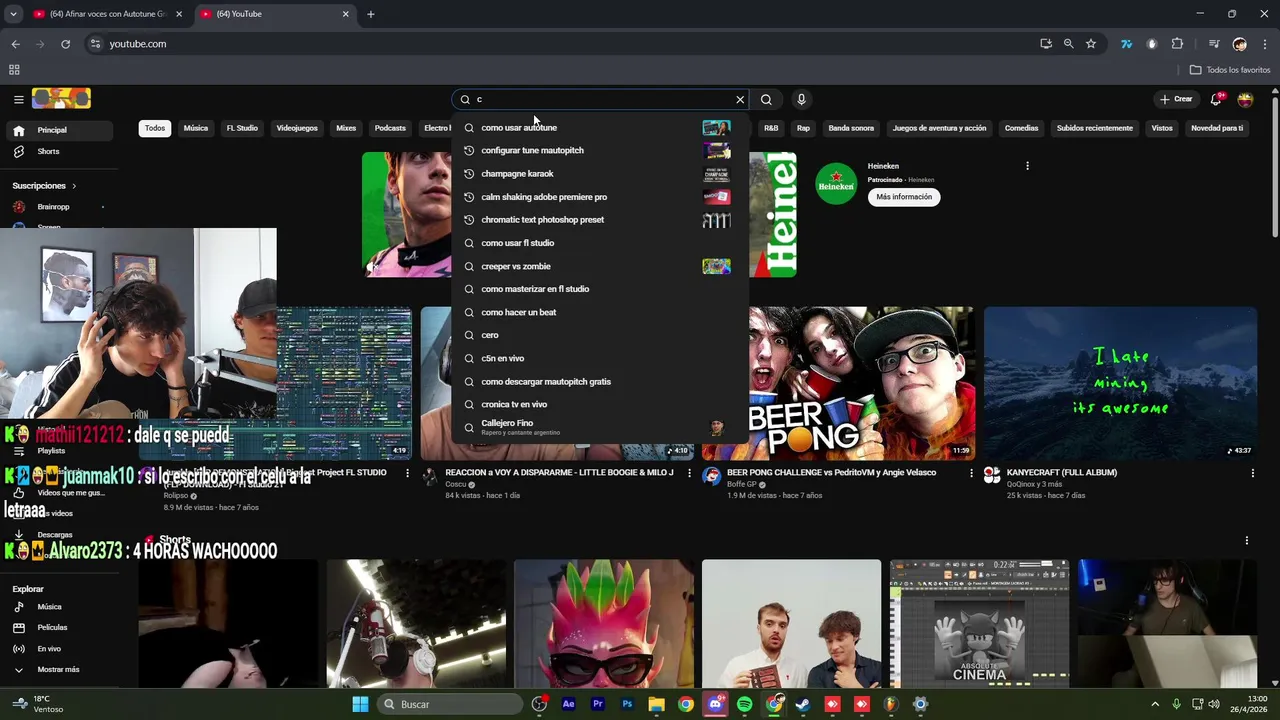This screenshot has width=1280, height=720.
Task: Open OBS Studio from the taskbar
Action: 540,704
